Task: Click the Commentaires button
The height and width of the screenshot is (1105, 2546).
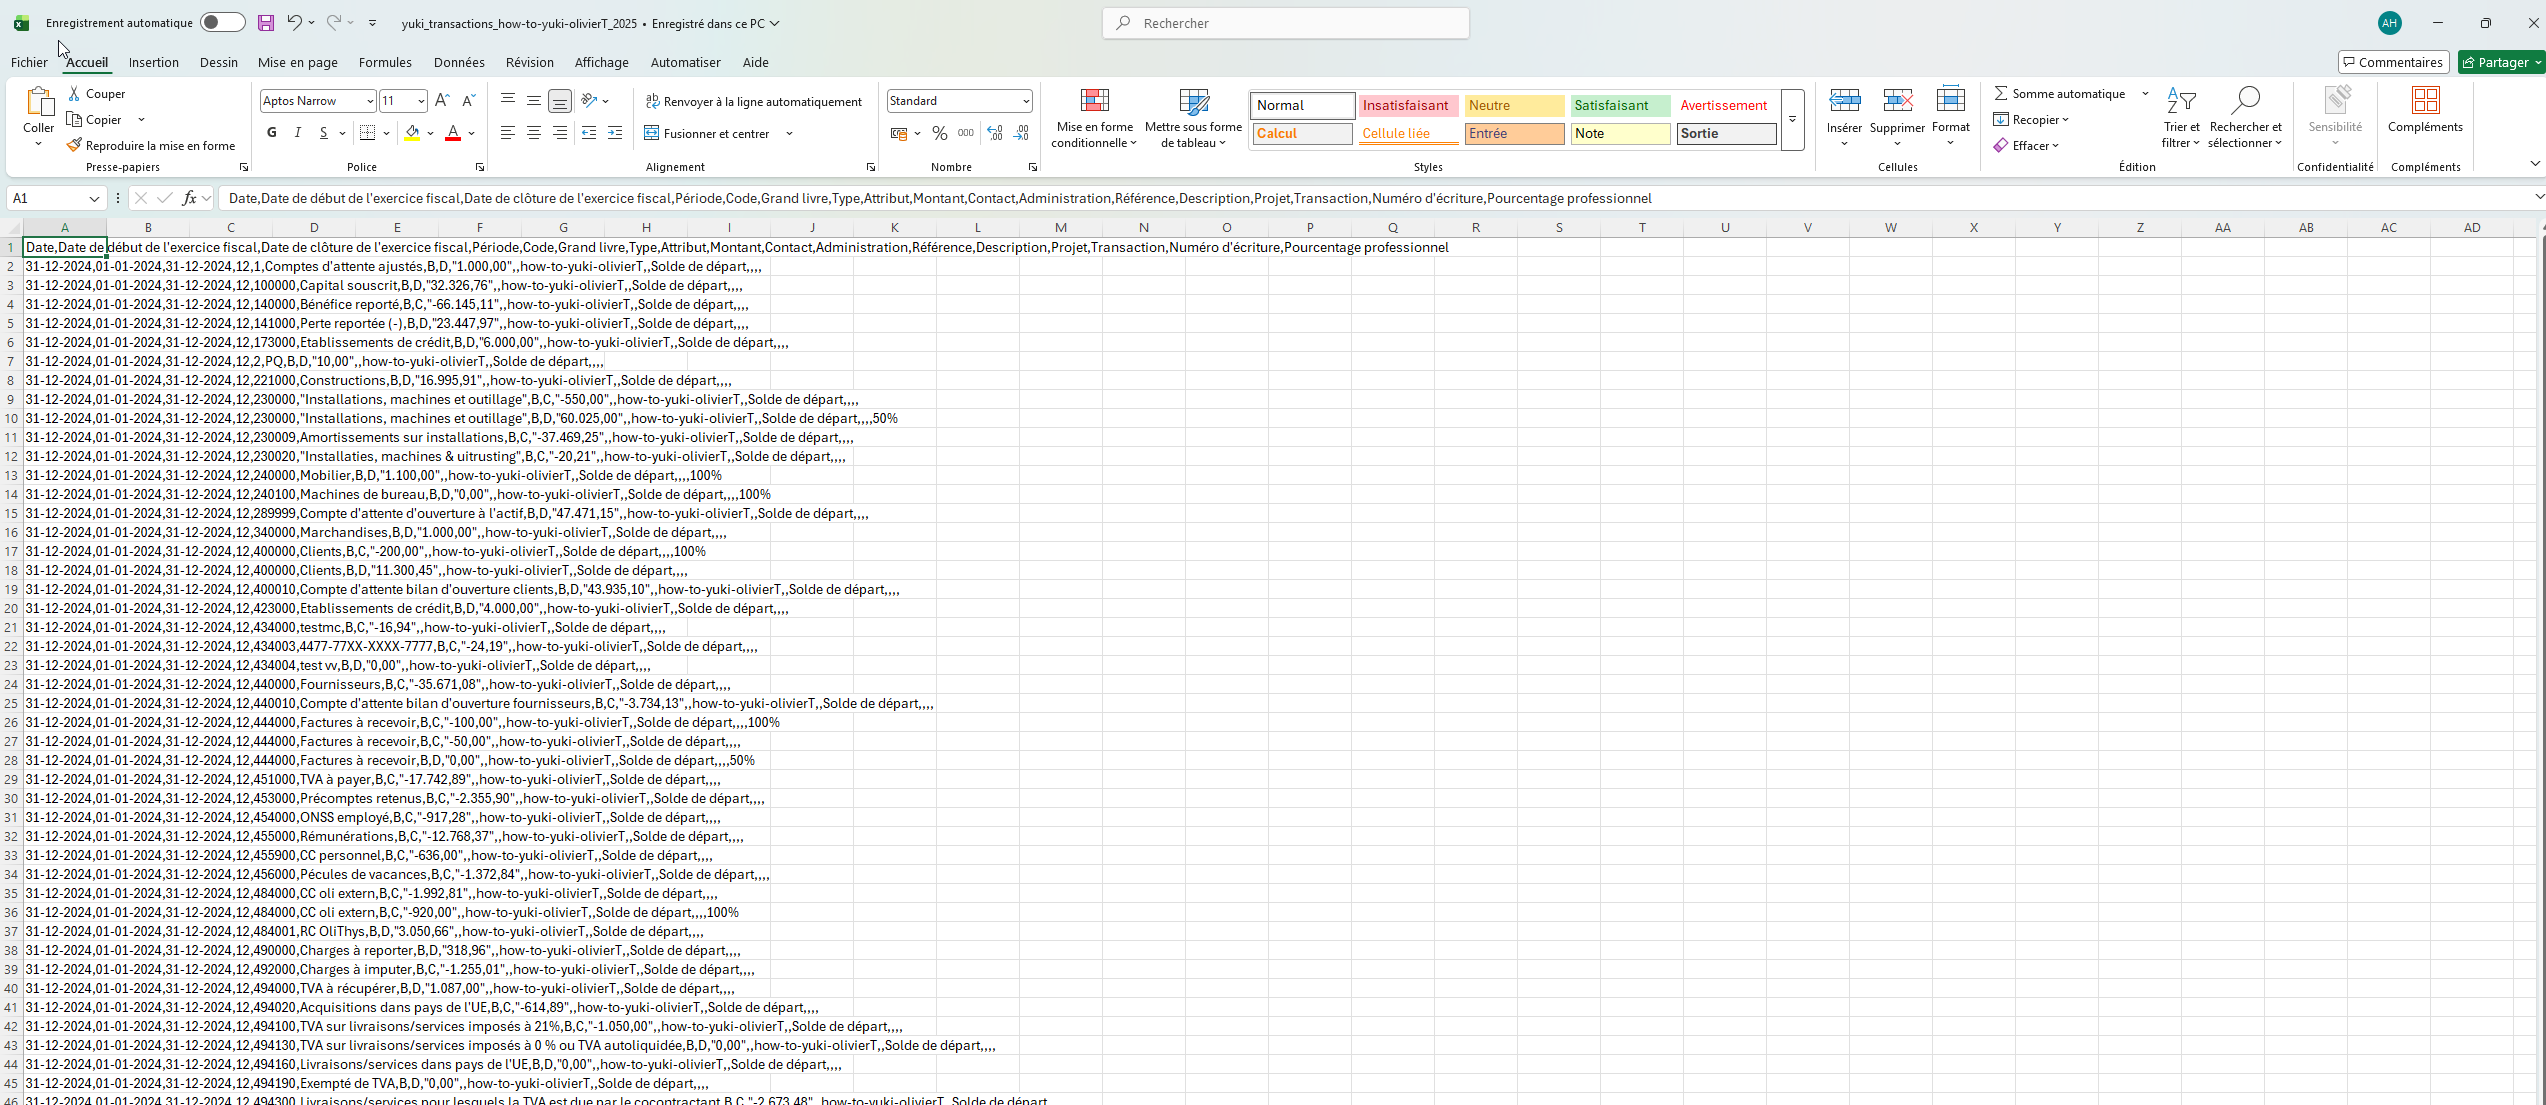Action: [2393, 62]
